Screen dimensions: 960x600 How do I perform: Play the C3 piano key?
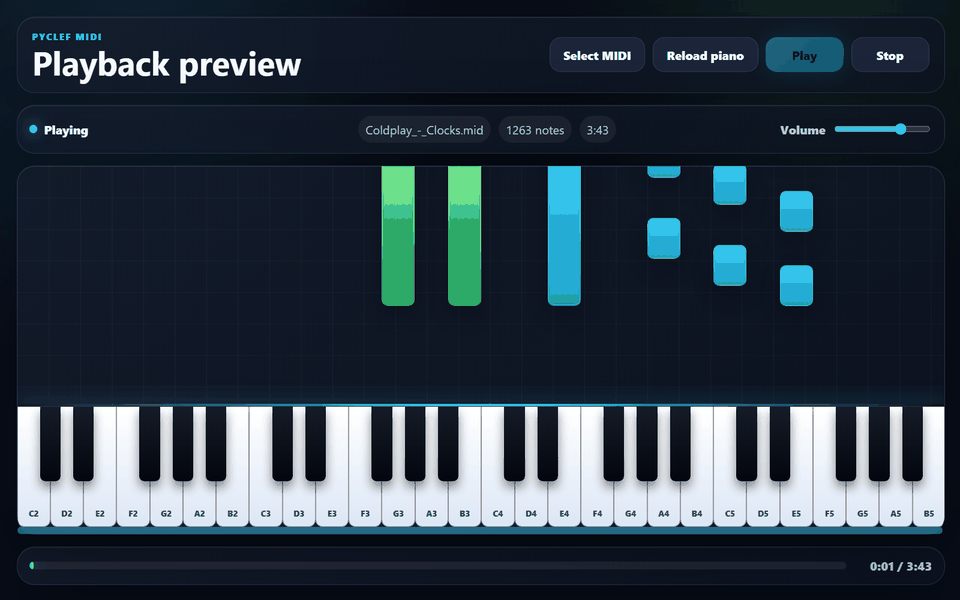pos(266,505)
